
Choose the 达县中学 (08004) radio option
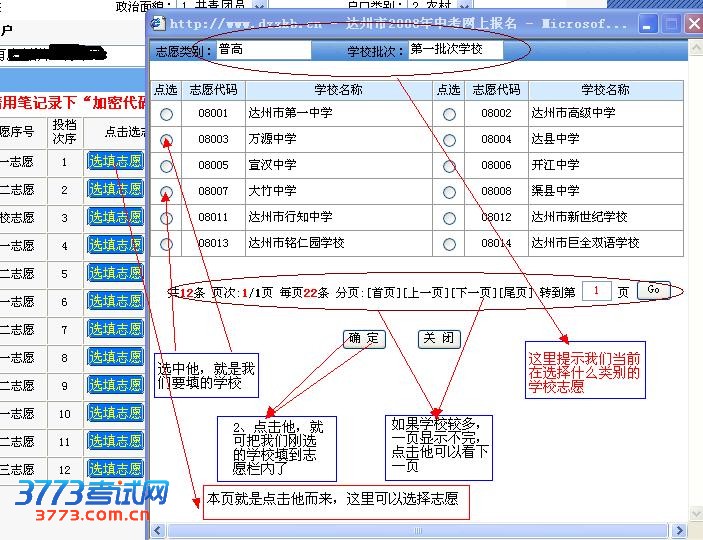[x=449, y=140]
